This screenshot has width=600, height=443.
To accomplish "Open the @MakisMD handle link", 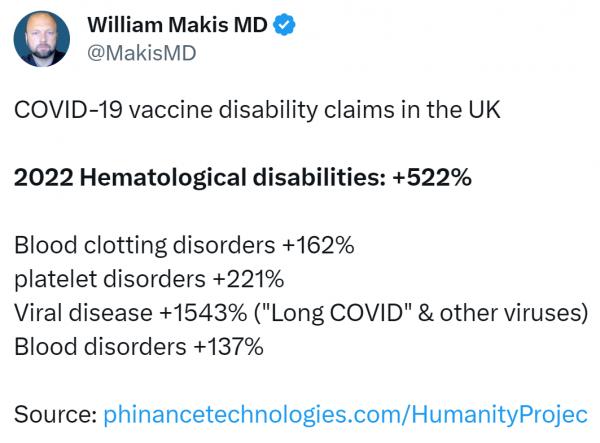I will pos(142,53).
